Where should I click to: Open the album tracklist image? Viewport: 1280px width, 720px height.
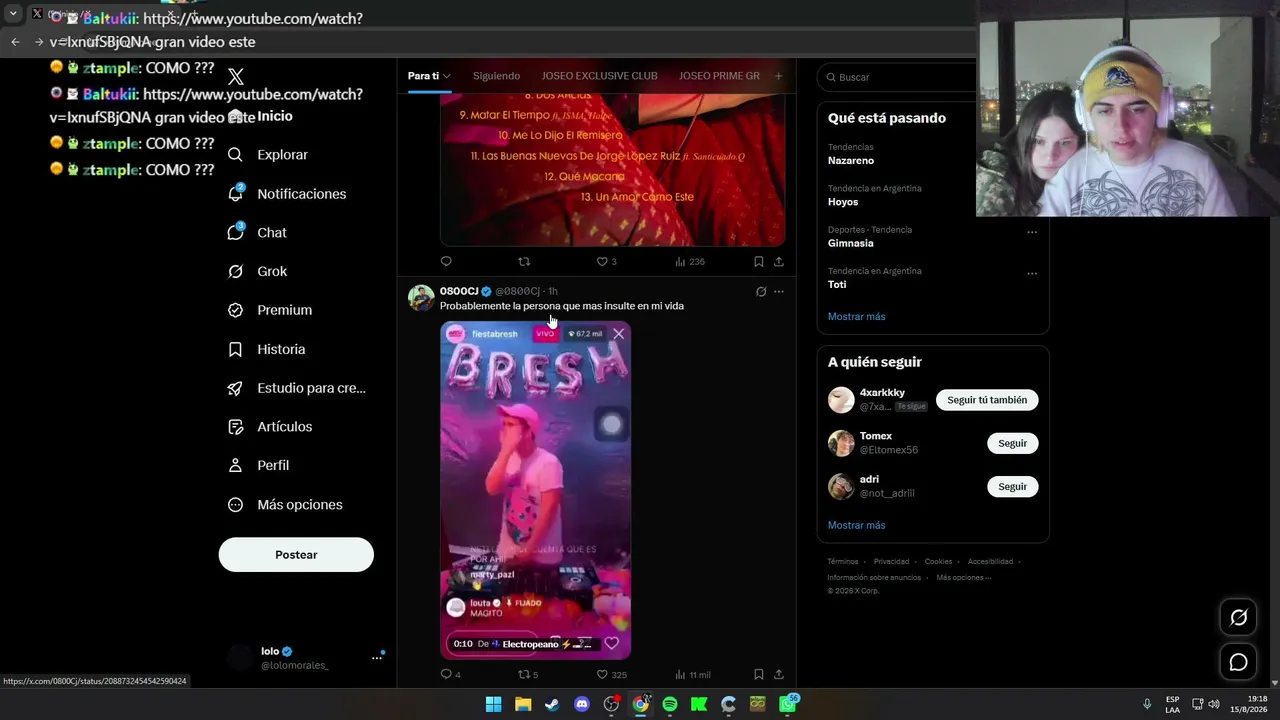pyautogui.click(x=612, y=168)
